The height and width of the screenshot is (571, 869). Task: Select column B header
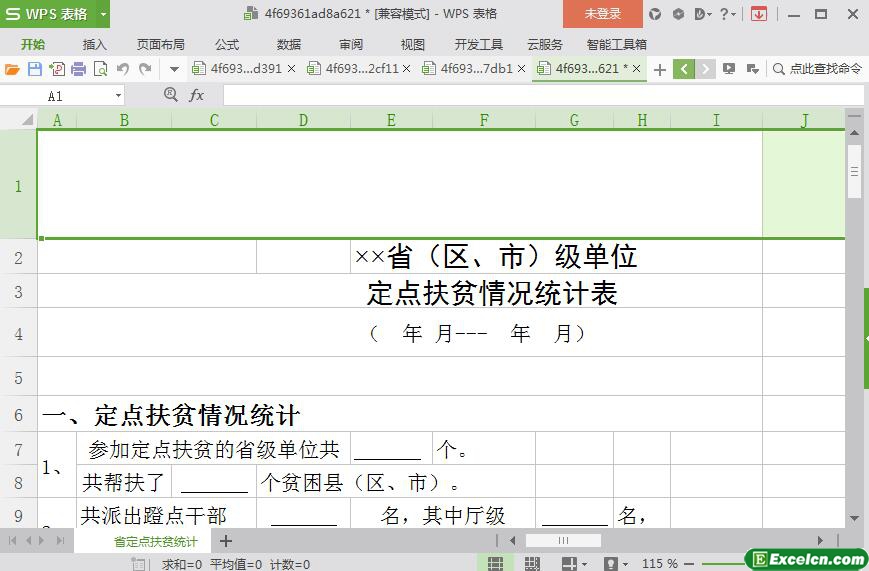tap(124, 120)
